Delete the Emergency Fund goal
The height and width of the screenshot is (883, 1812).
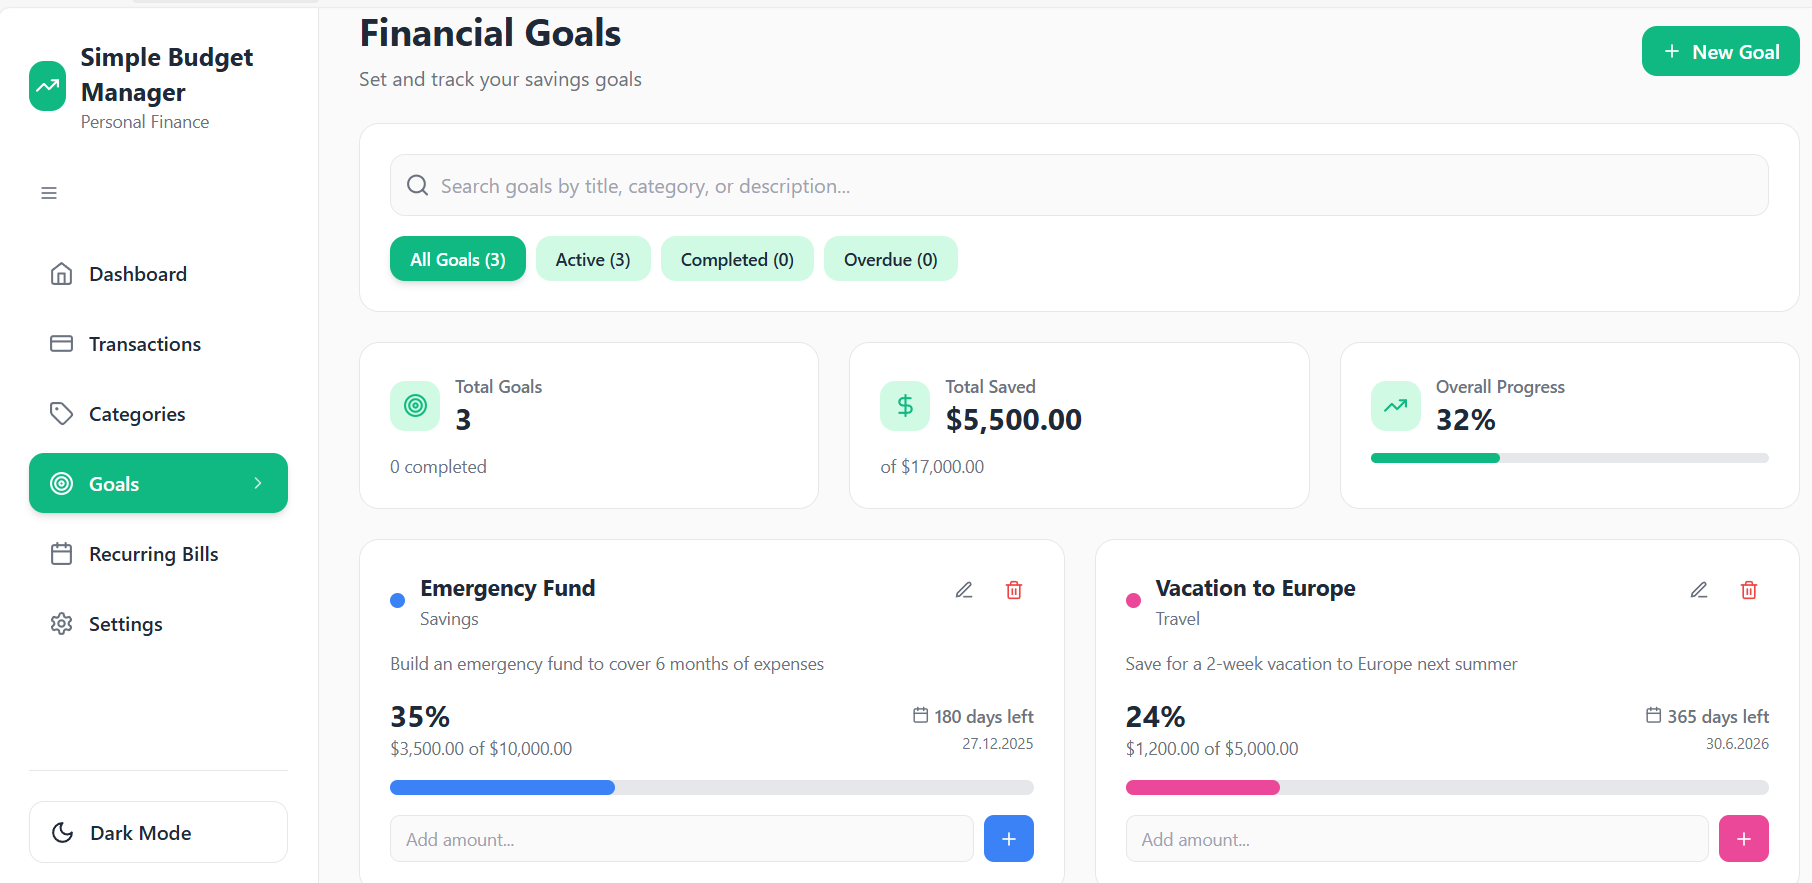1014,590
